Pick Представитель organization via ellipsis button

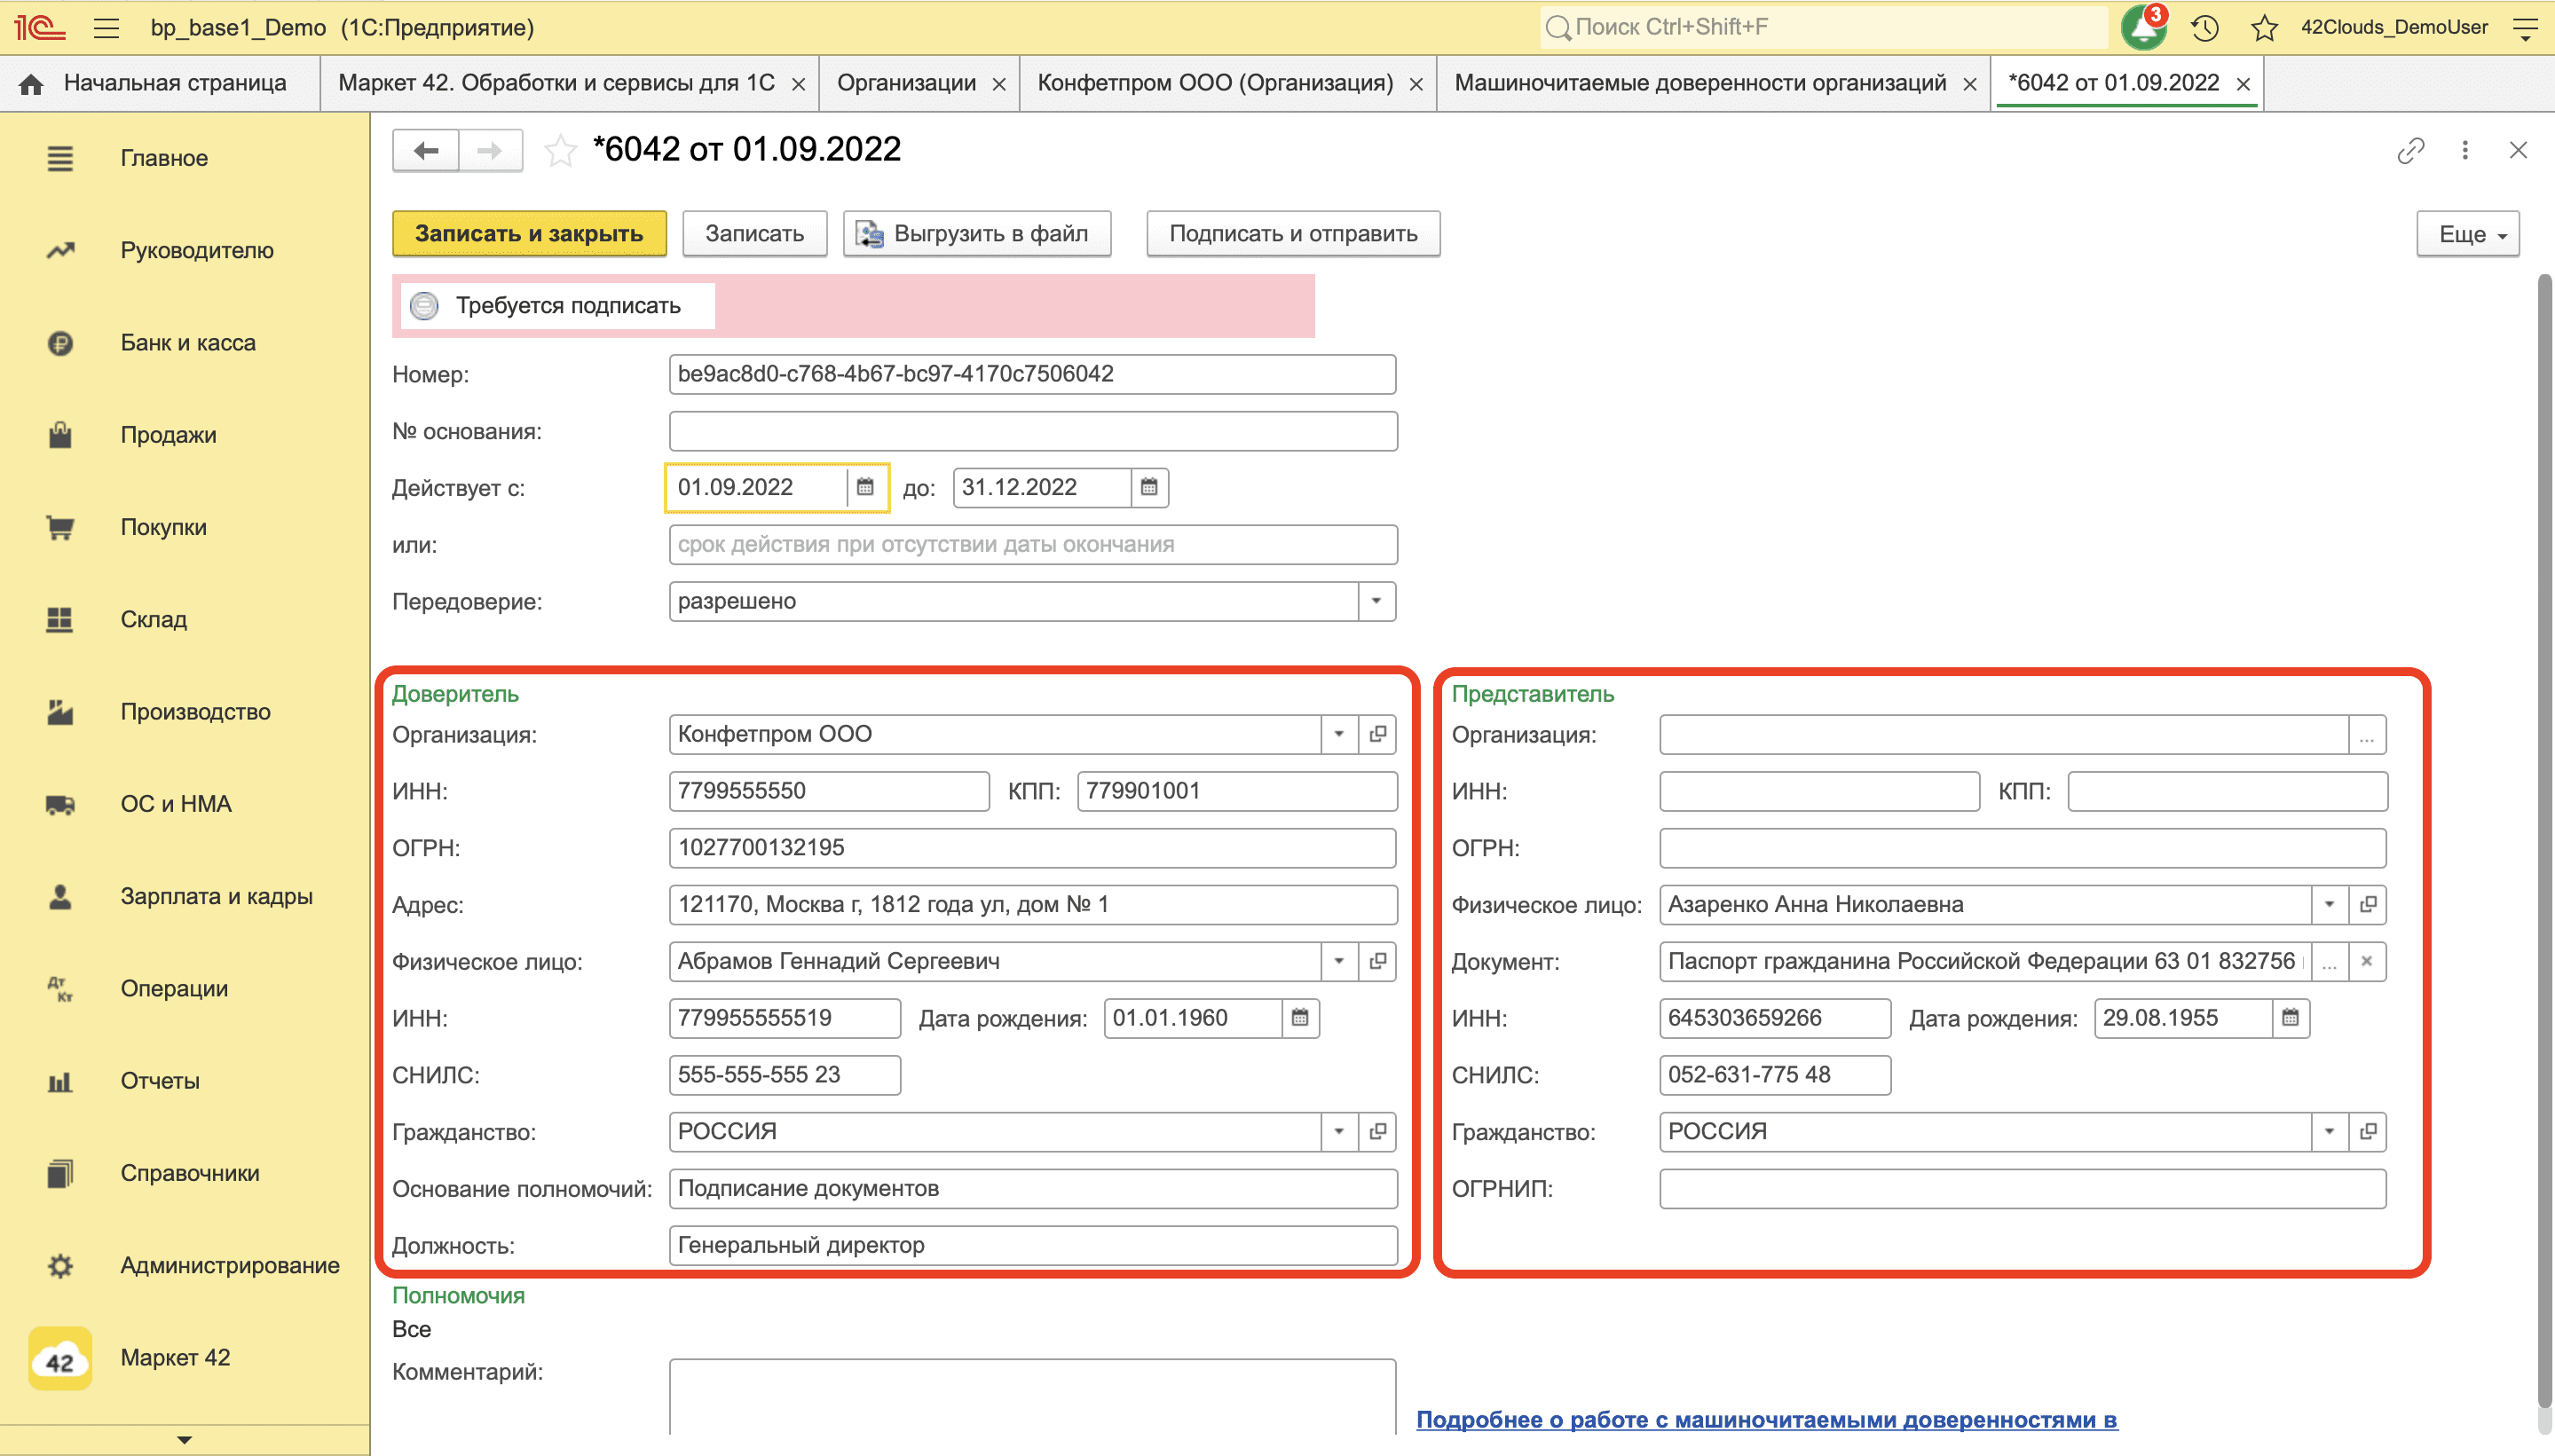[x=2367, y=734]
